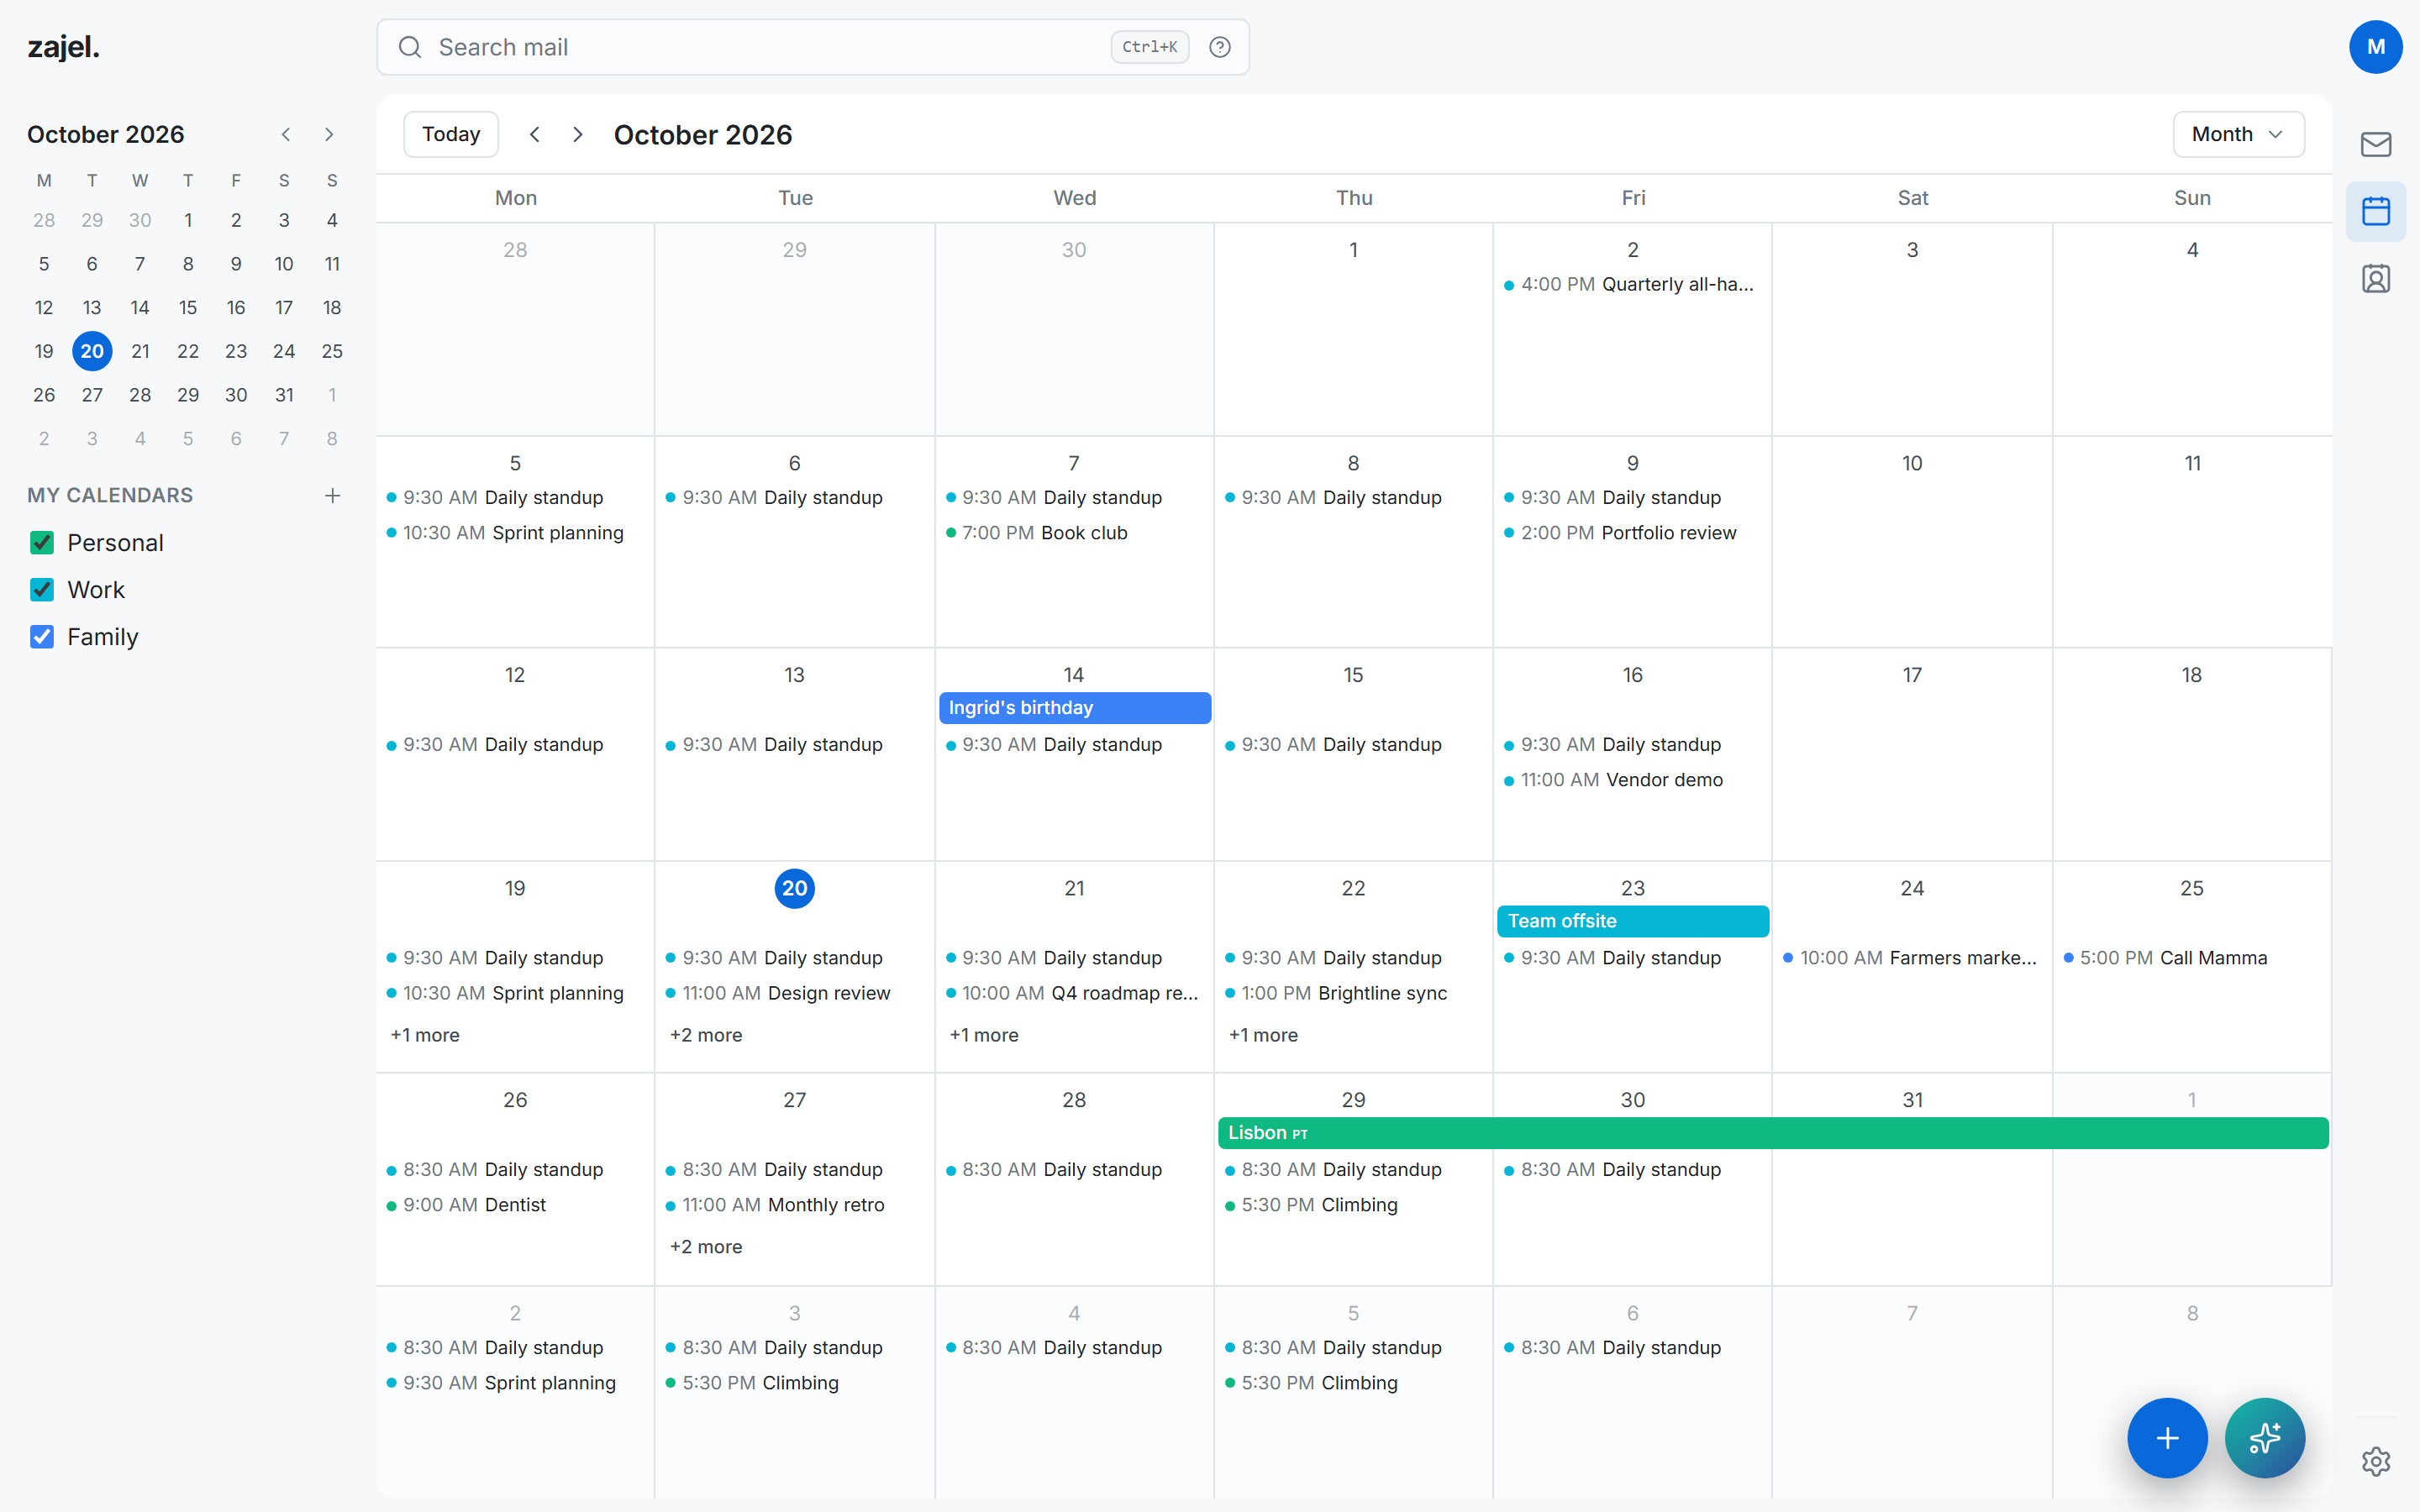Click the Today button
2420x1512 pixels.
pyautogui.click(x=451, y=134)
